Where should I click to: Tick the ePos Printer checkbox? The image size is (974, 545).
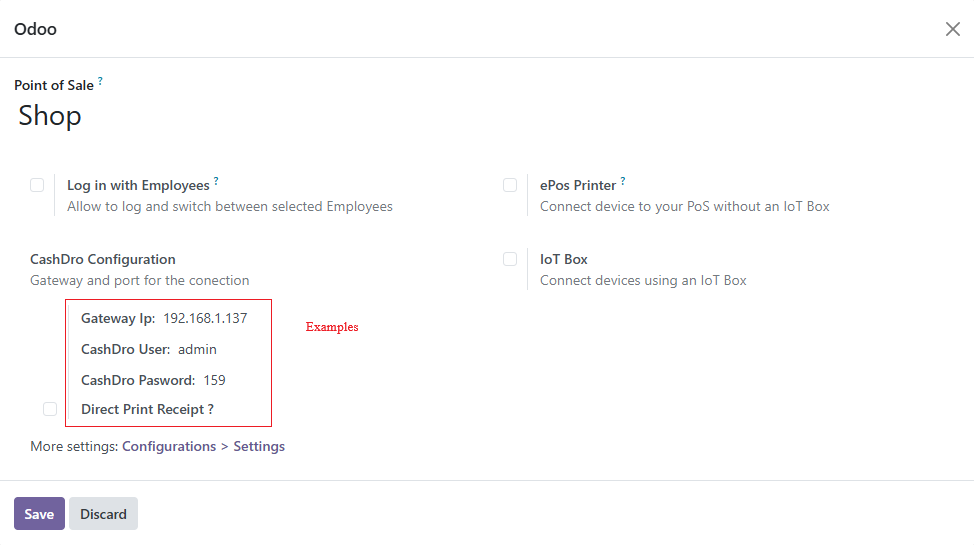click(x=510, y=185)
